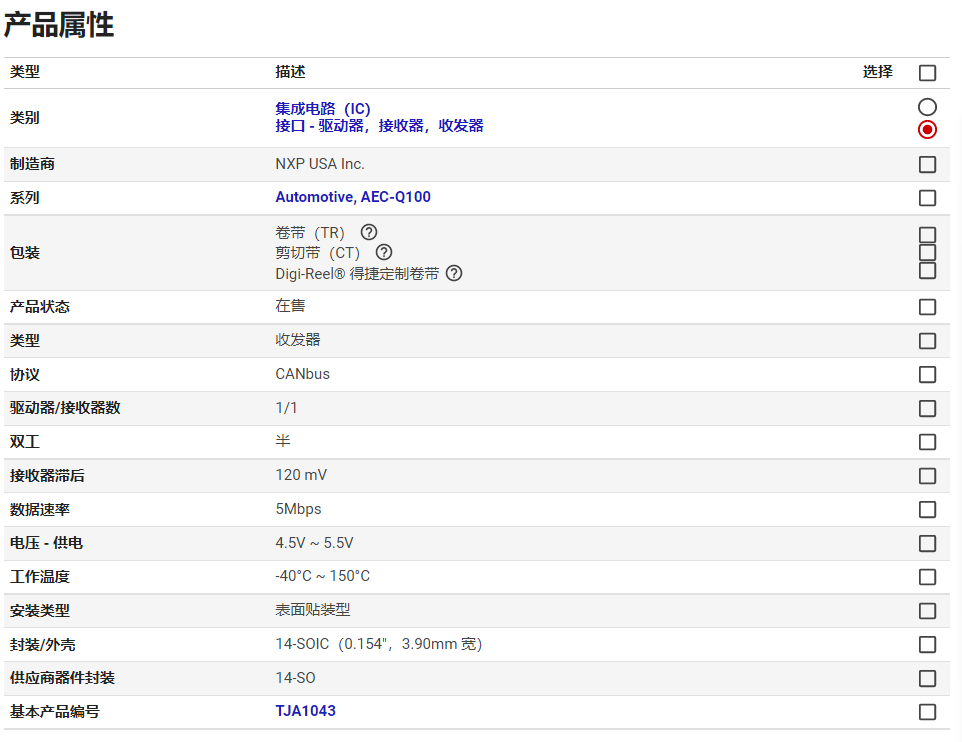Open help icon next to 剪切带 (CT)
This screenshot has width=962, height=742.
[383, 252]
